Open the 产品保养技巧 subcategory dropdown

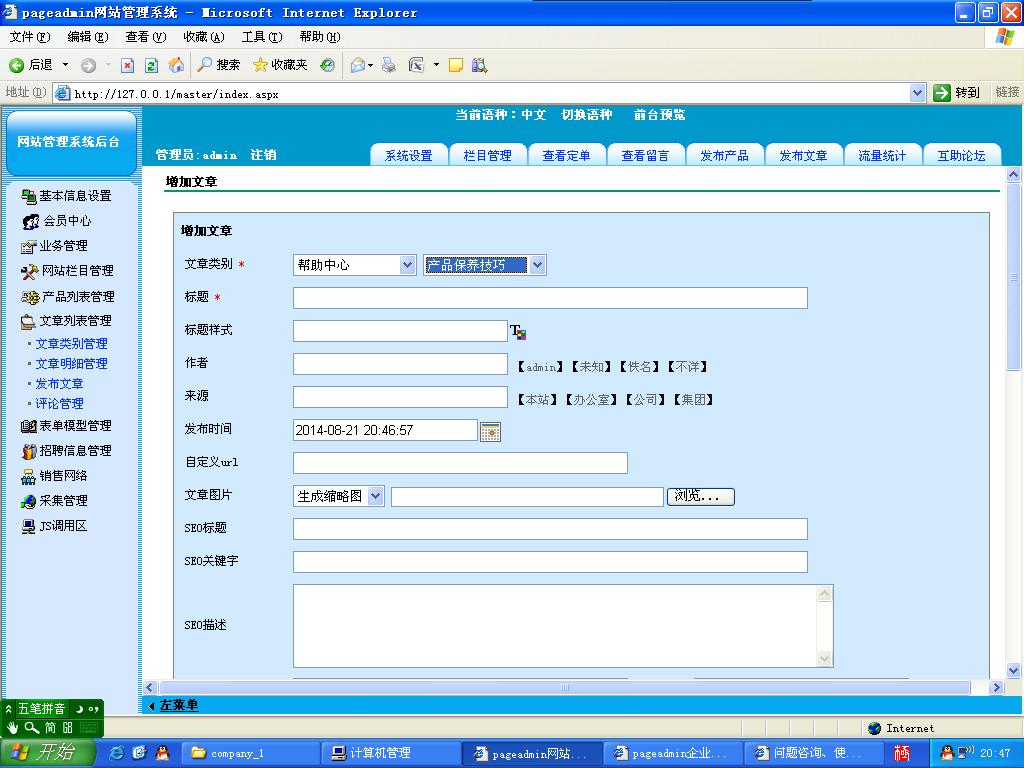tap(485, 265)
